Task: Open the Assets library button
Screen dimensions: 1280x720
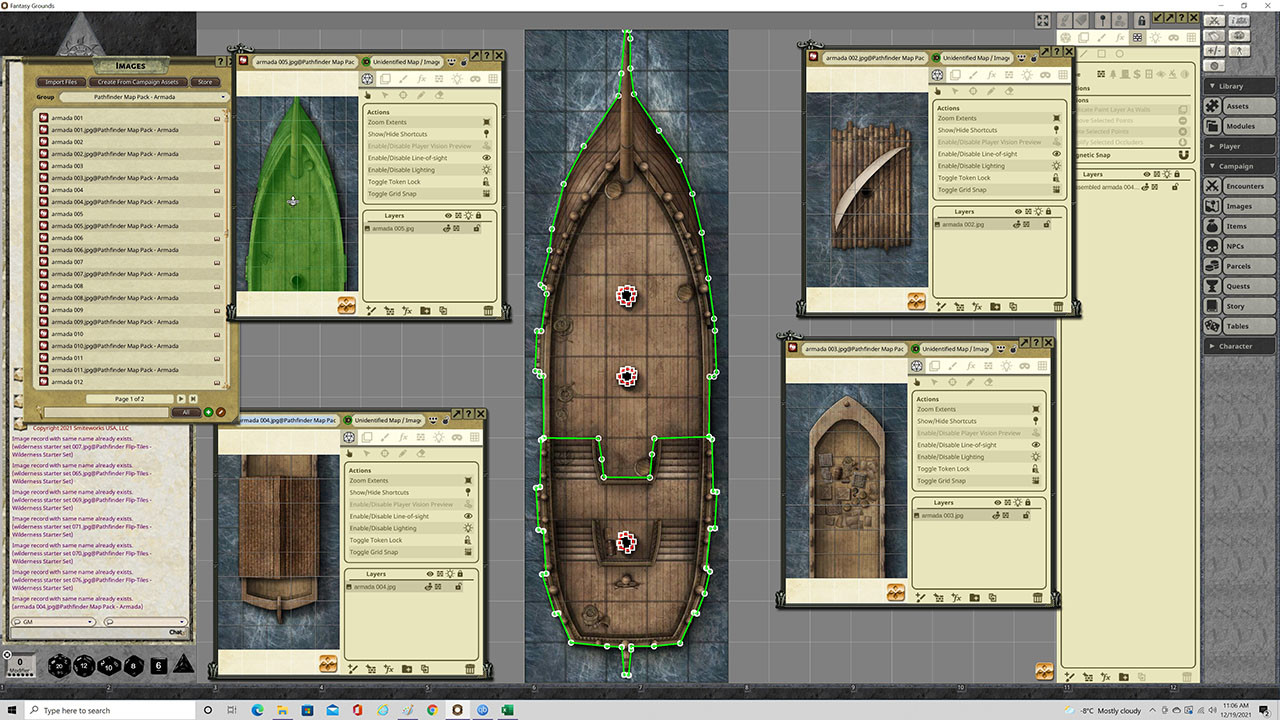Action: (x=1237, y=106)
